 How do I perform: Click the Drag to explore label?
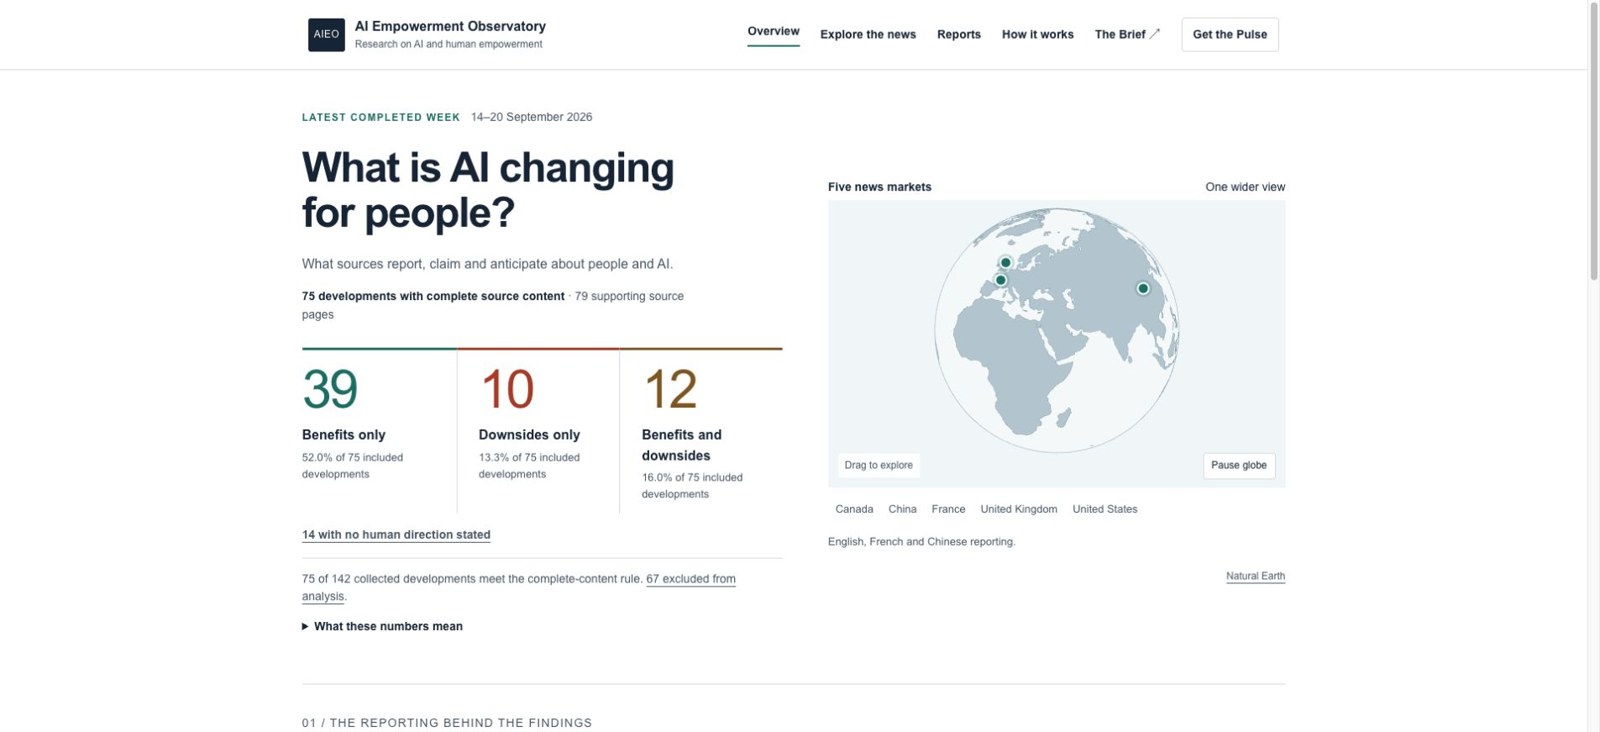tap(878, 465)
